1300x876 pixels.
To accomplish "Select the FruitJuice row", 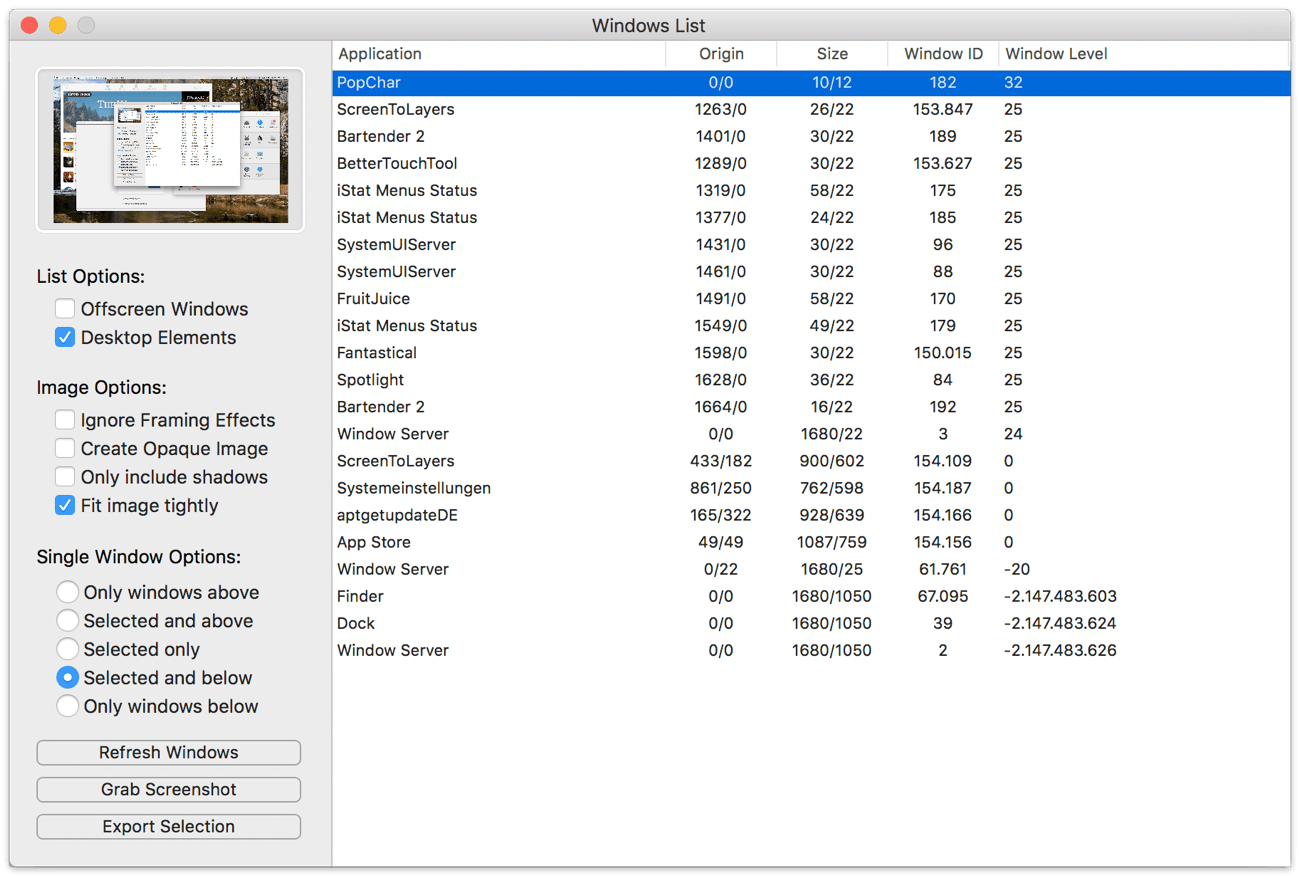I will [811, 298].
